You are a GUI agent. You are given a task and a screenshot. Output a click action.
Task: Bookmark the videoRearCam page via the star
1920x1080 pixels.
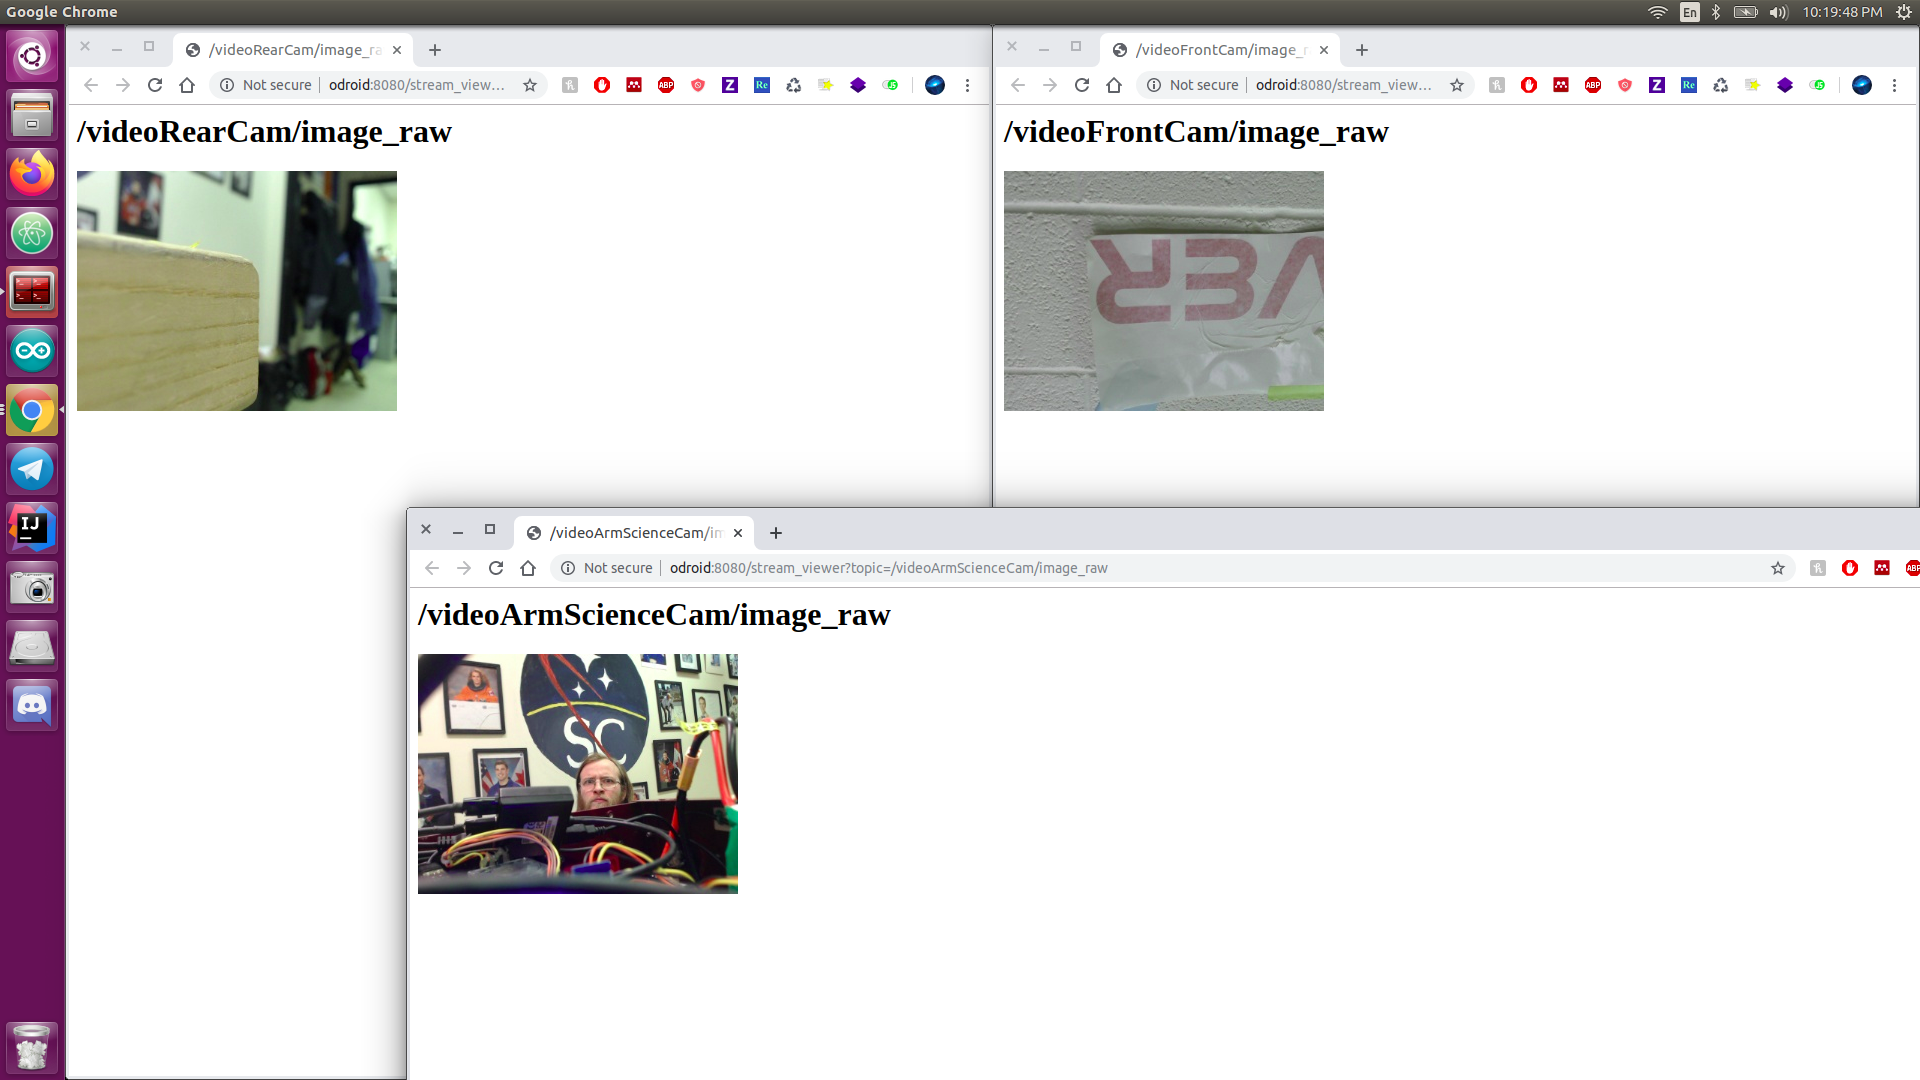pyautogui.click(x=530, y=85)
